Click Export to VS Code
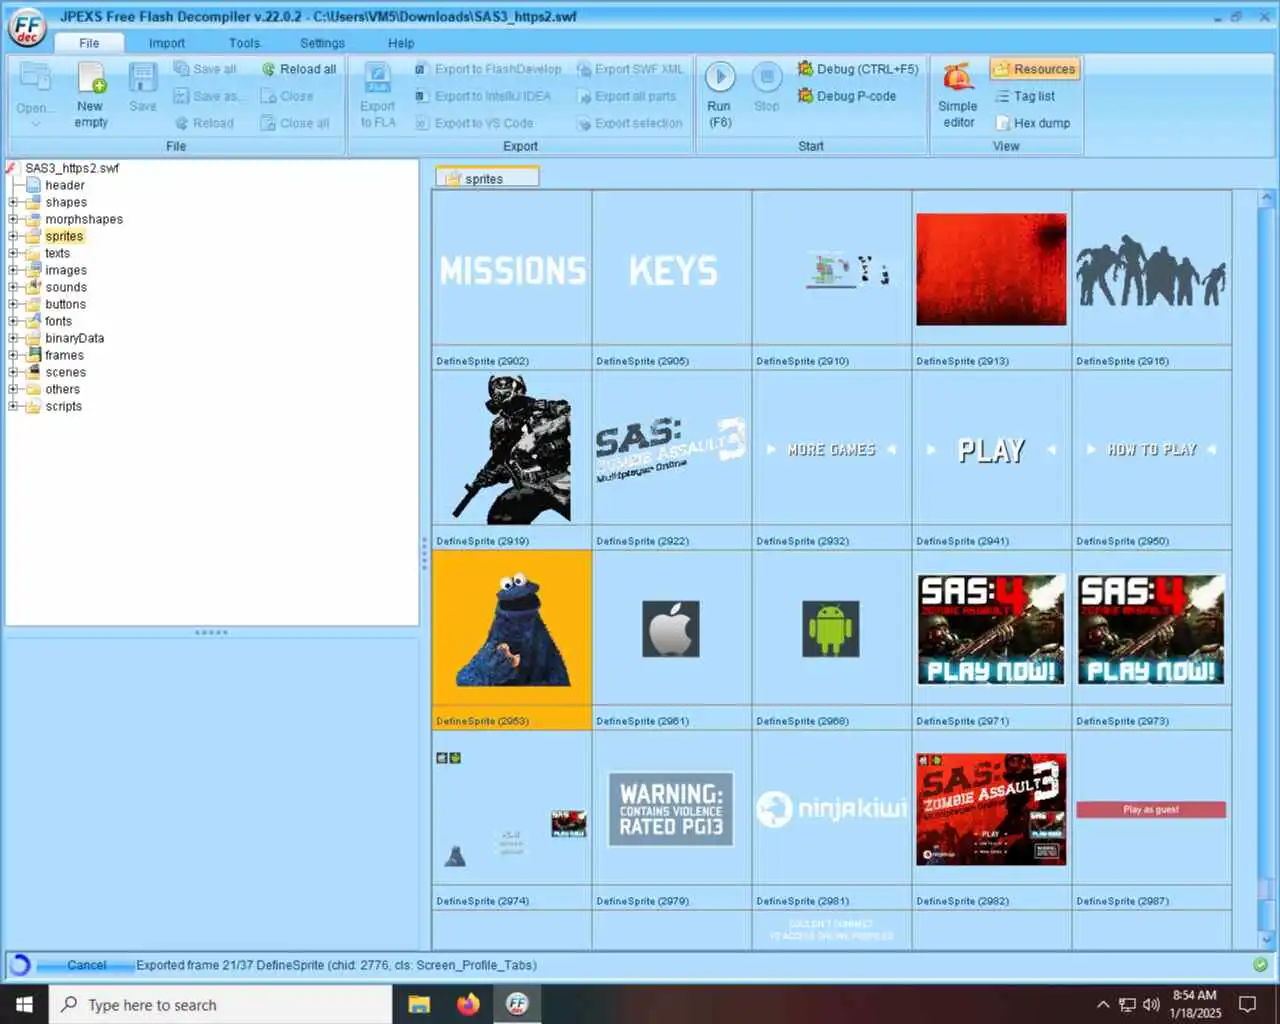The image size is (1280, 1024). (x=474, y=123)
